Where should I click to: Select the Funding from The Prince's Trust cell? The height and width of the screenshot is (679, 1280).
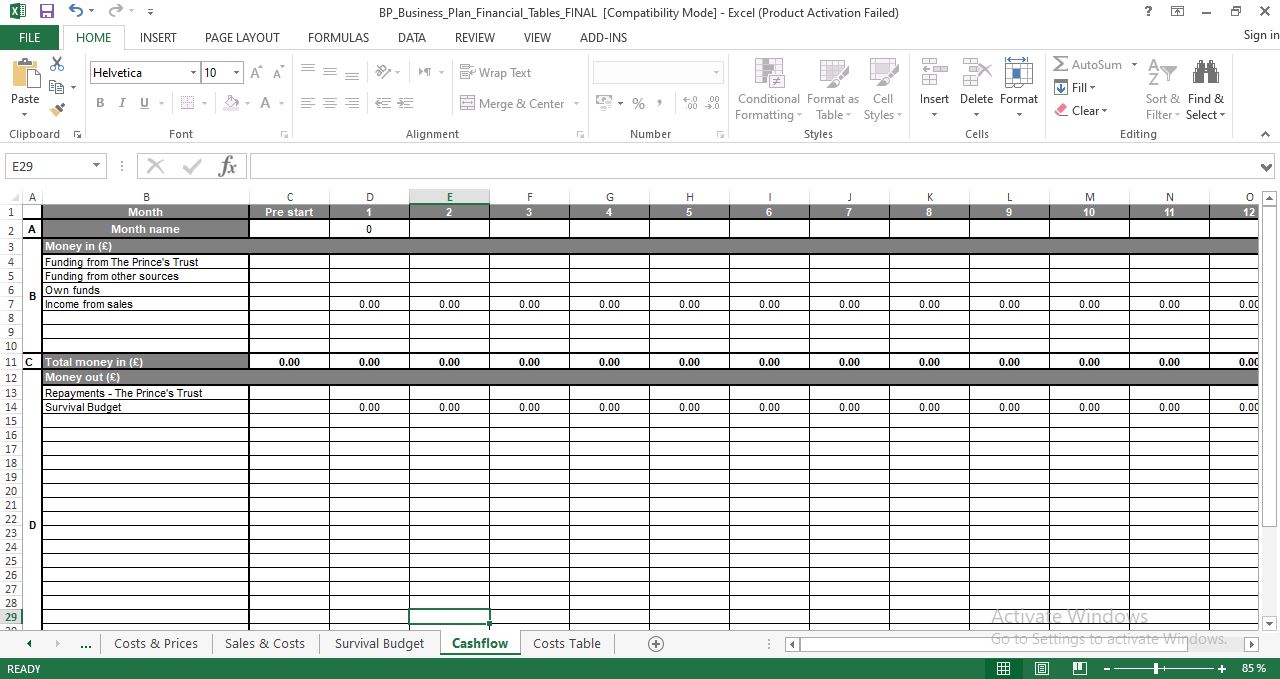(x=146, y=262)
